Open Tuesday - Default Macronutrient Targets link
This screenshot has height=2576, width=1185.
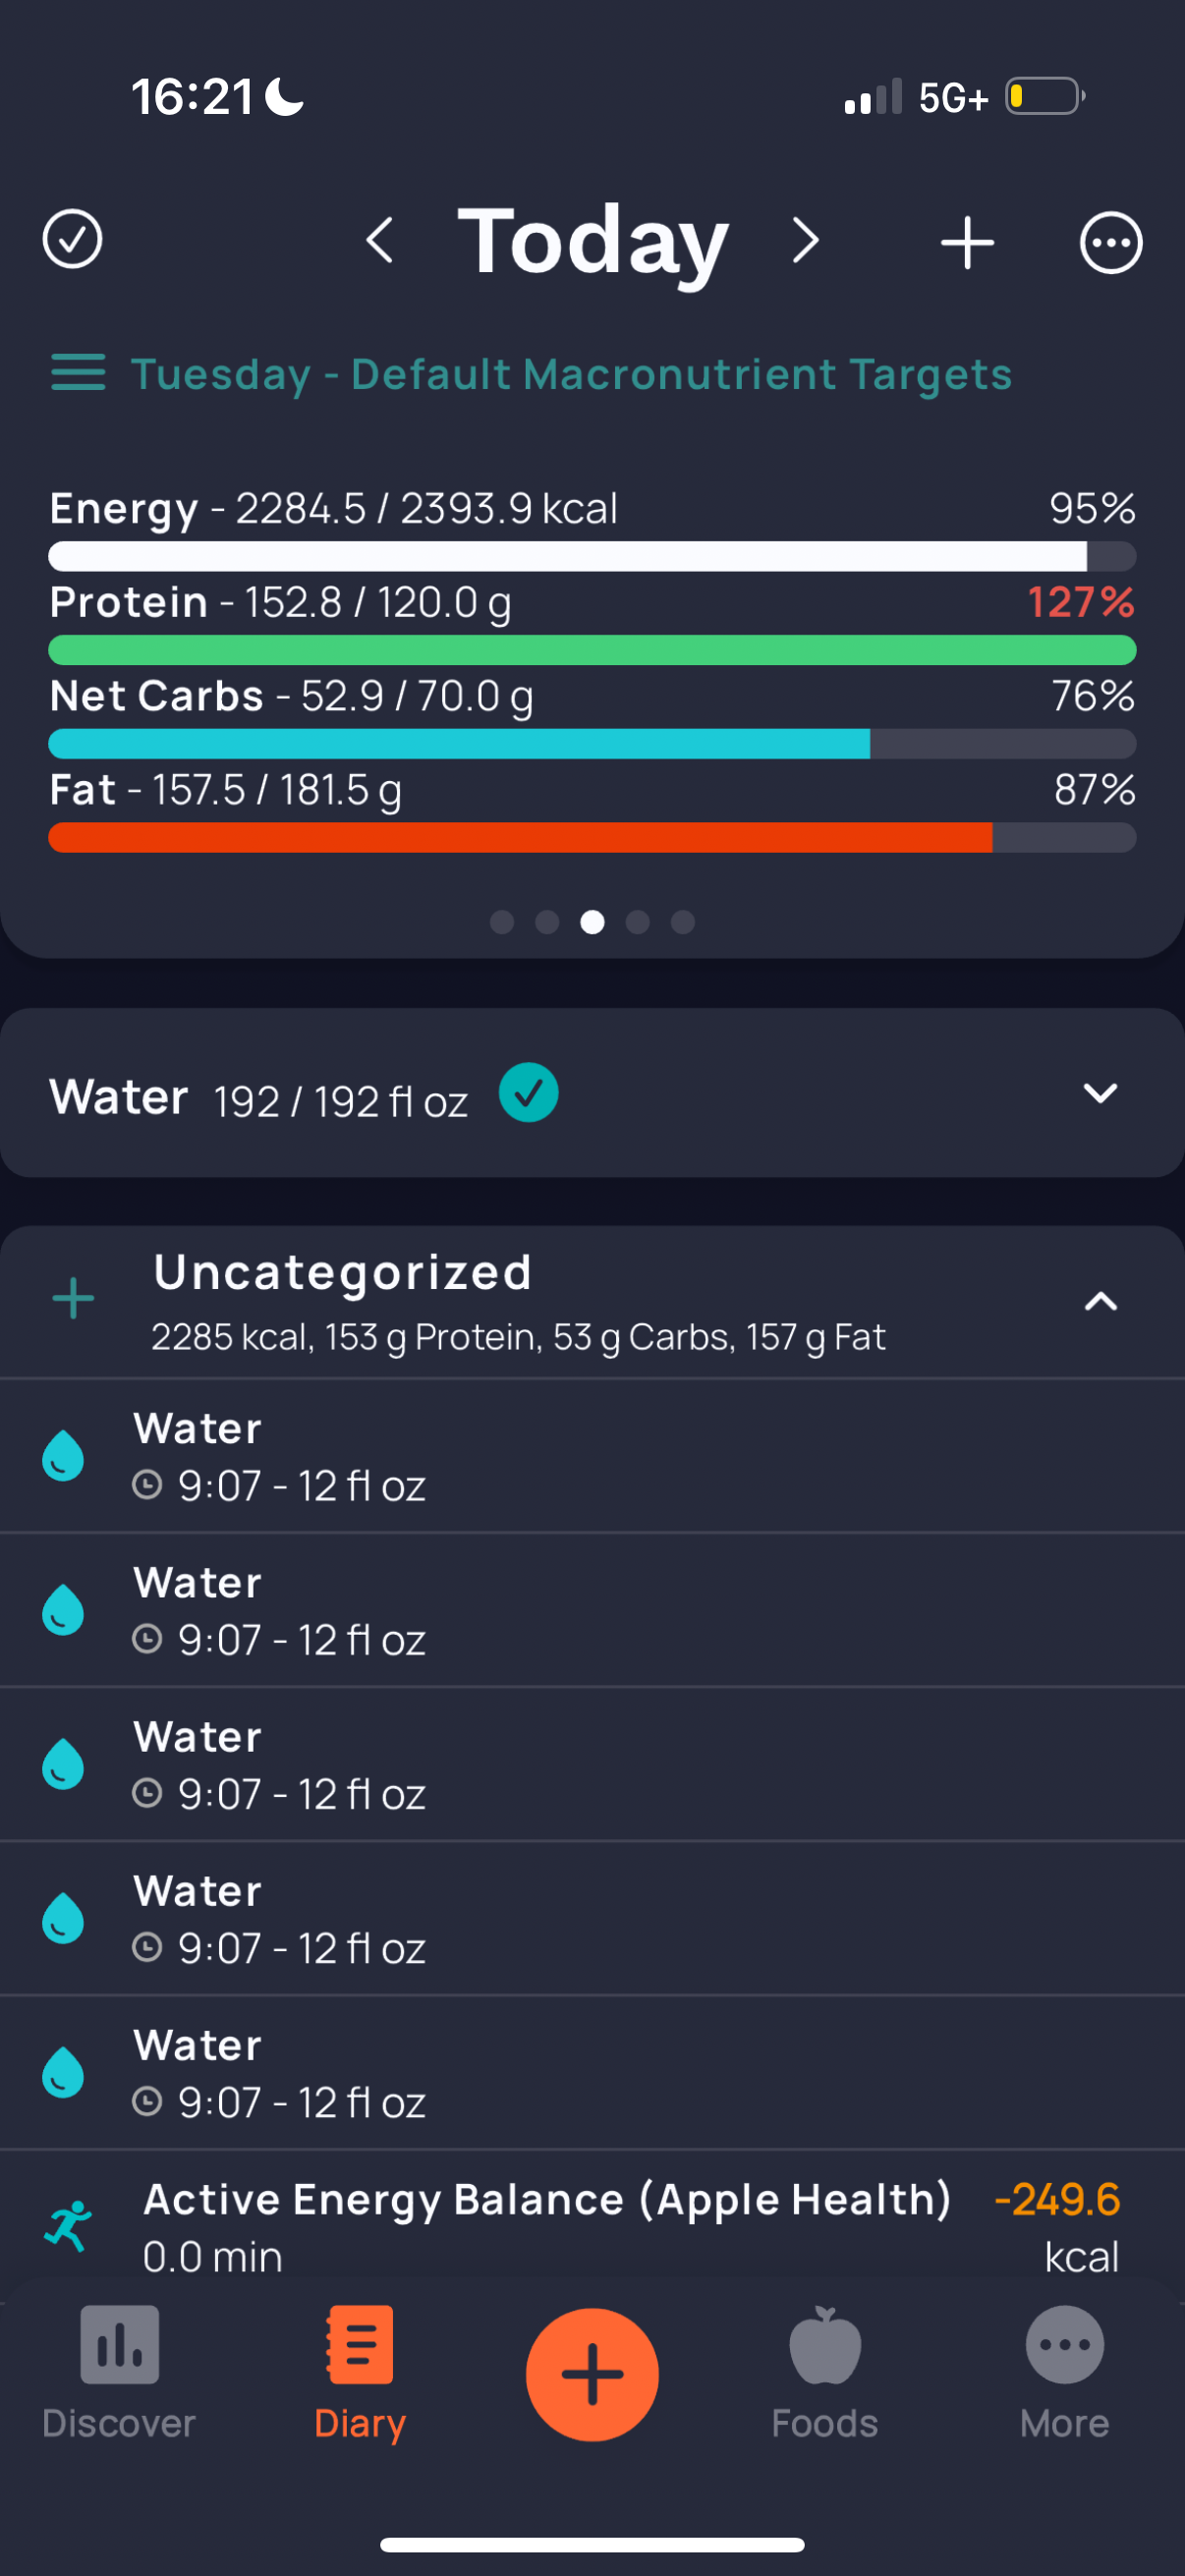click(571, 374)
